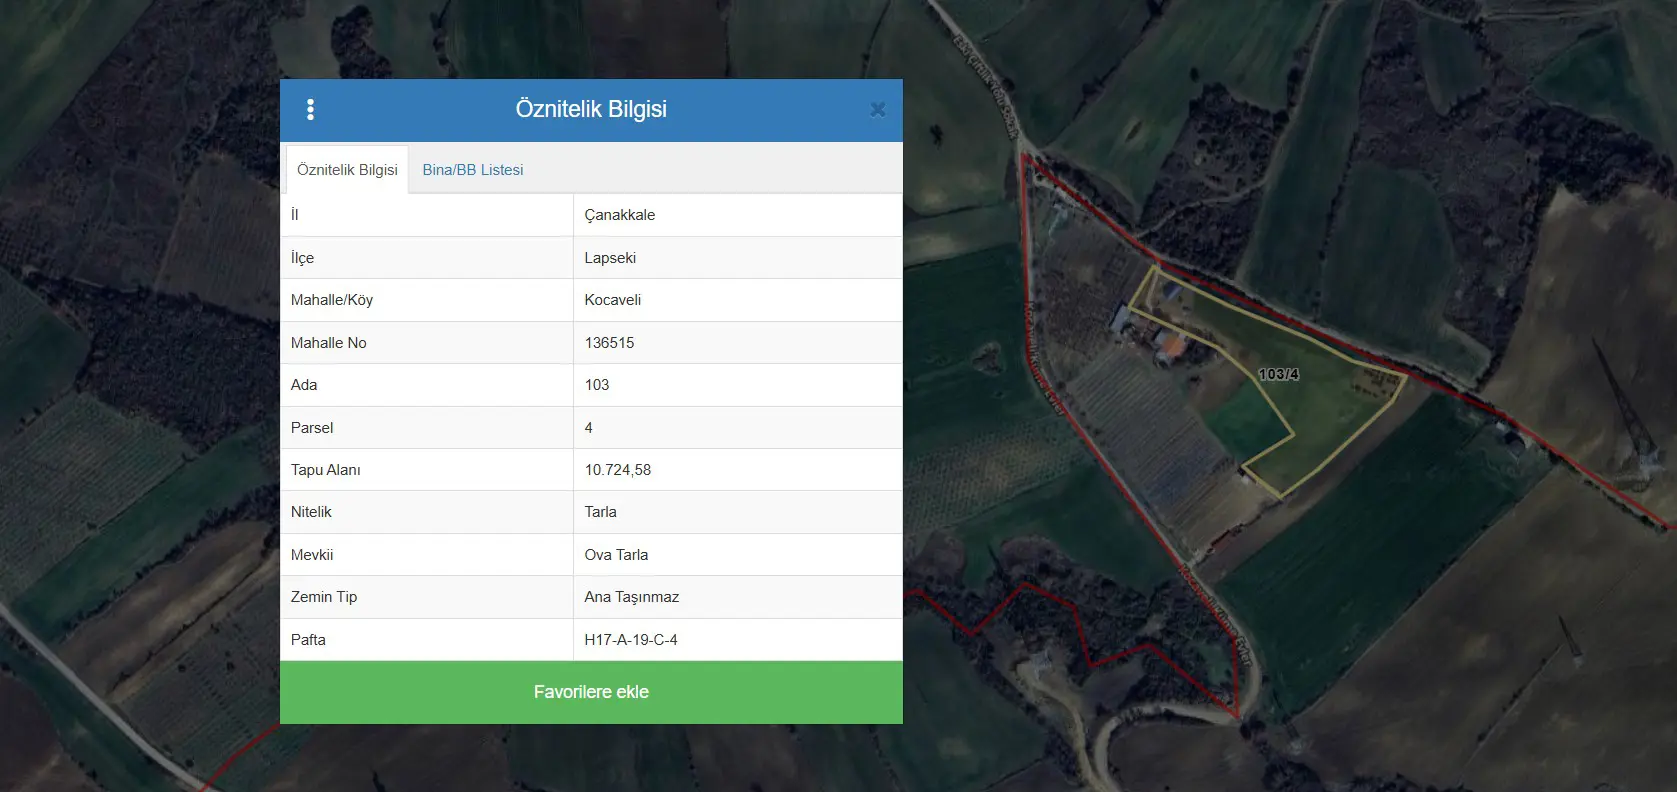Click the Nitelik value Tarla
The width and height of the screenshot is (1677, 792).
point(601,512)
